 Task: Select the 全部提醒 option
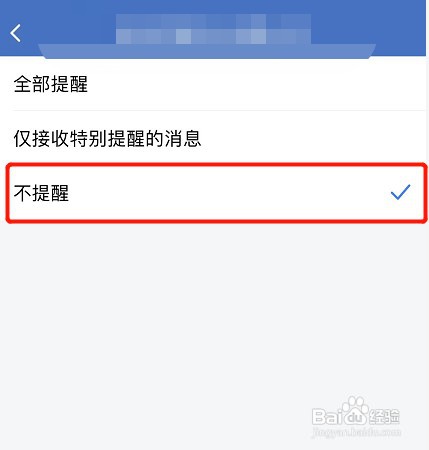point(214,83)
